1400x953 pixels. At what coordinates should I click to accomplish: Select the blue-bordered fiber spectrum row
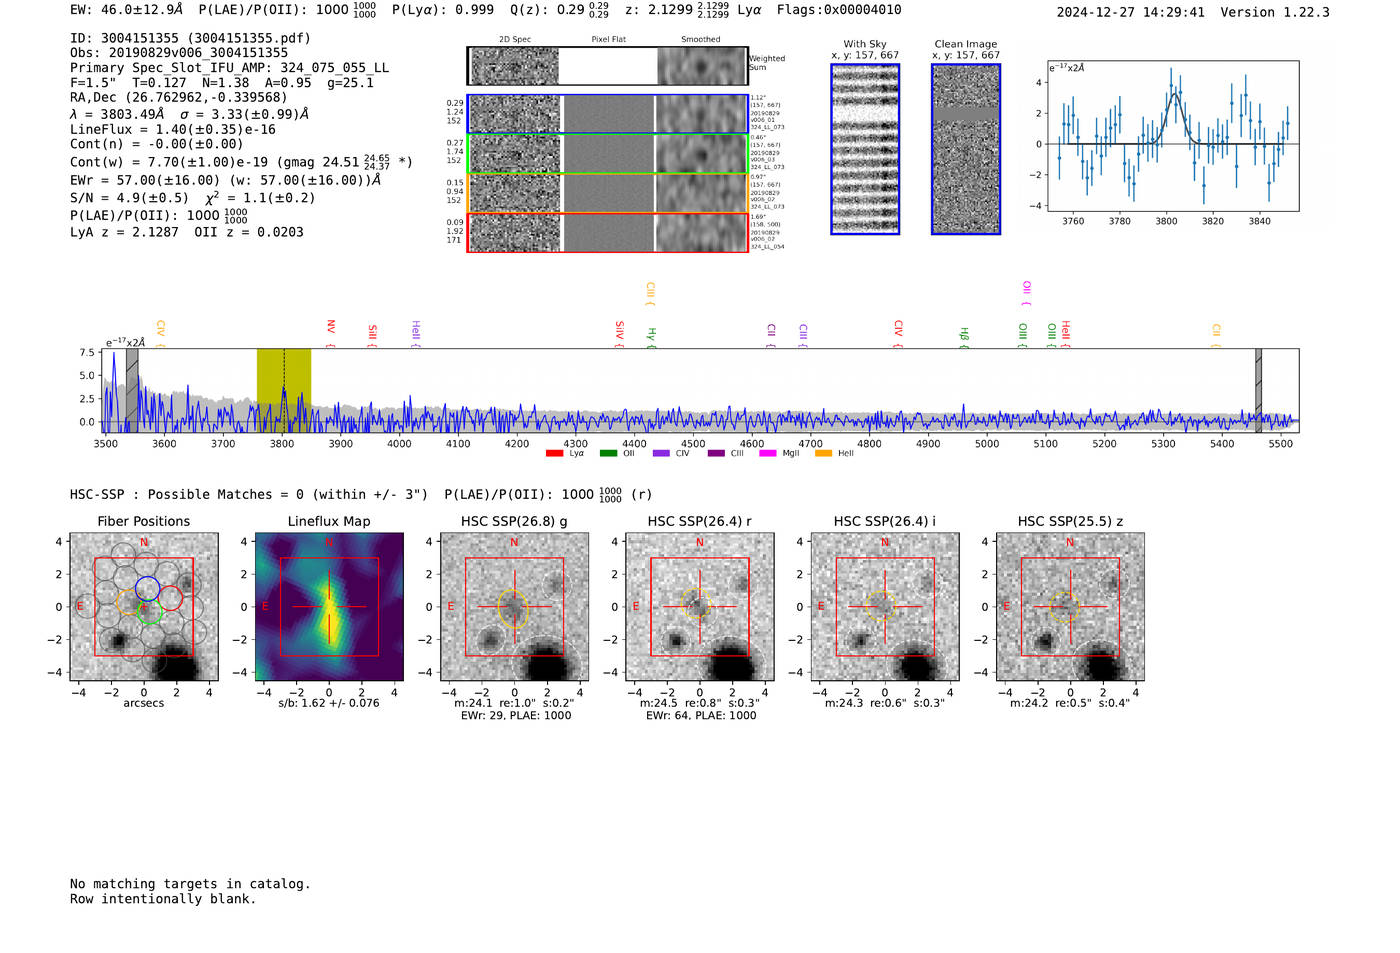point(607,114)
